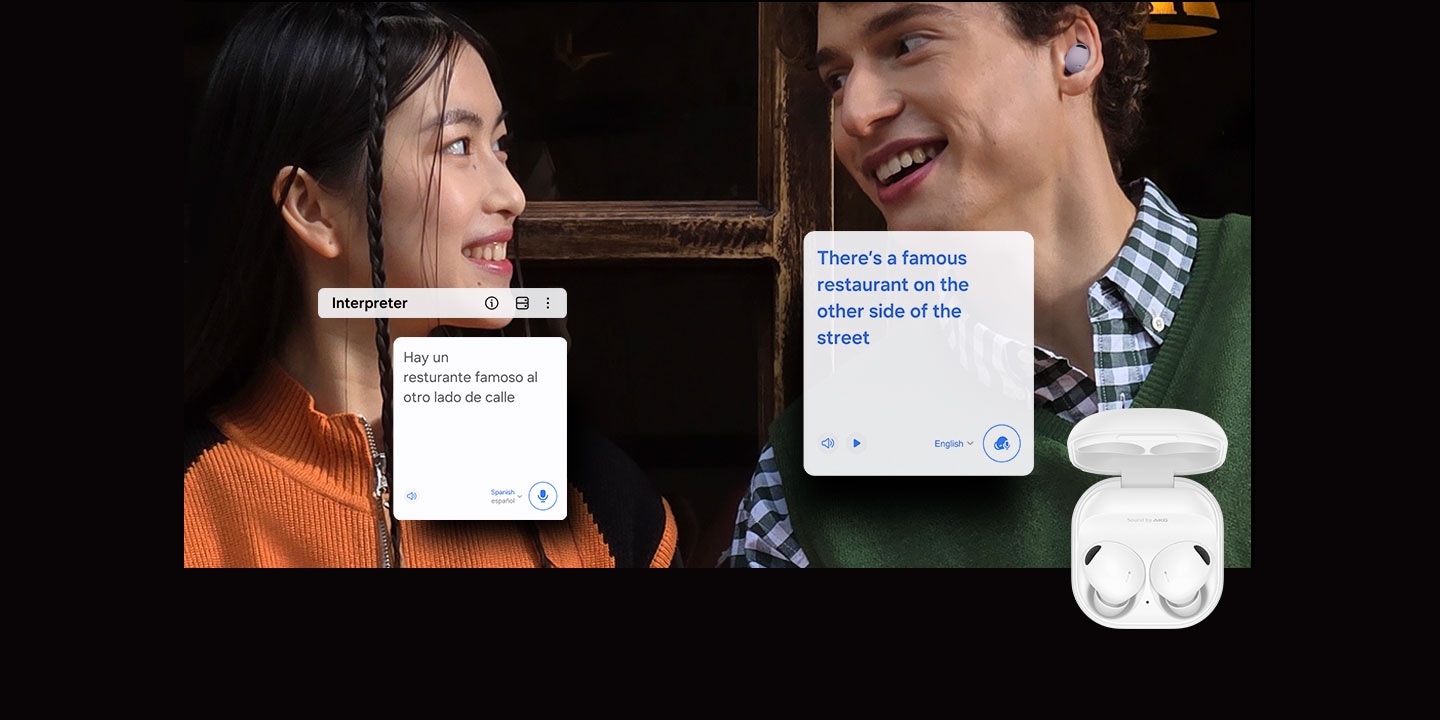This screenshot has width=1440, height=720.
Task: Open the Interpreter three-dot more options menu
Action: pos(548,303)
